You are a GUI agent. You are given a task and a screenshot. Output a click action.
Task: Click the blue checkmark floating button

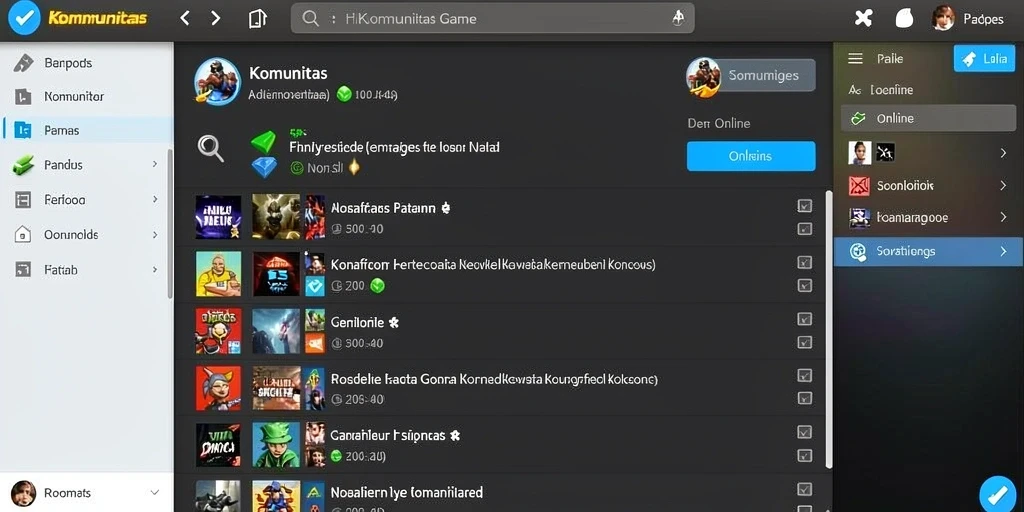point(997,493)
